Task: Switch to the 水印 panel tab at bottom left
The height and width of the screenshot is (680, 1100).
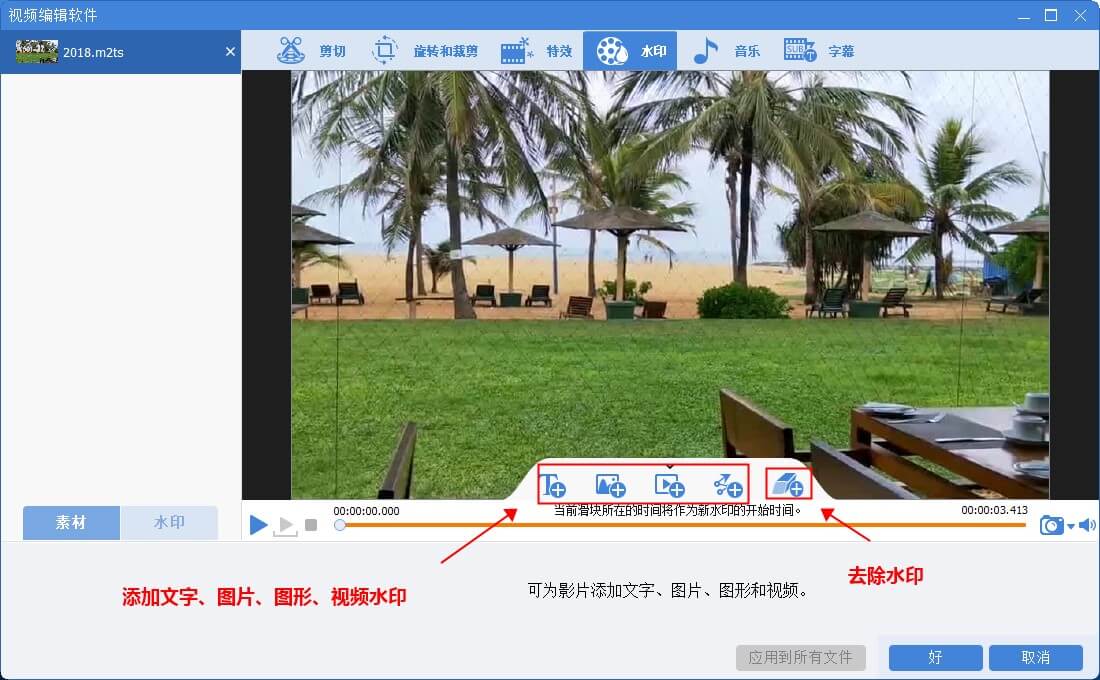Action: tap(169, 523)
